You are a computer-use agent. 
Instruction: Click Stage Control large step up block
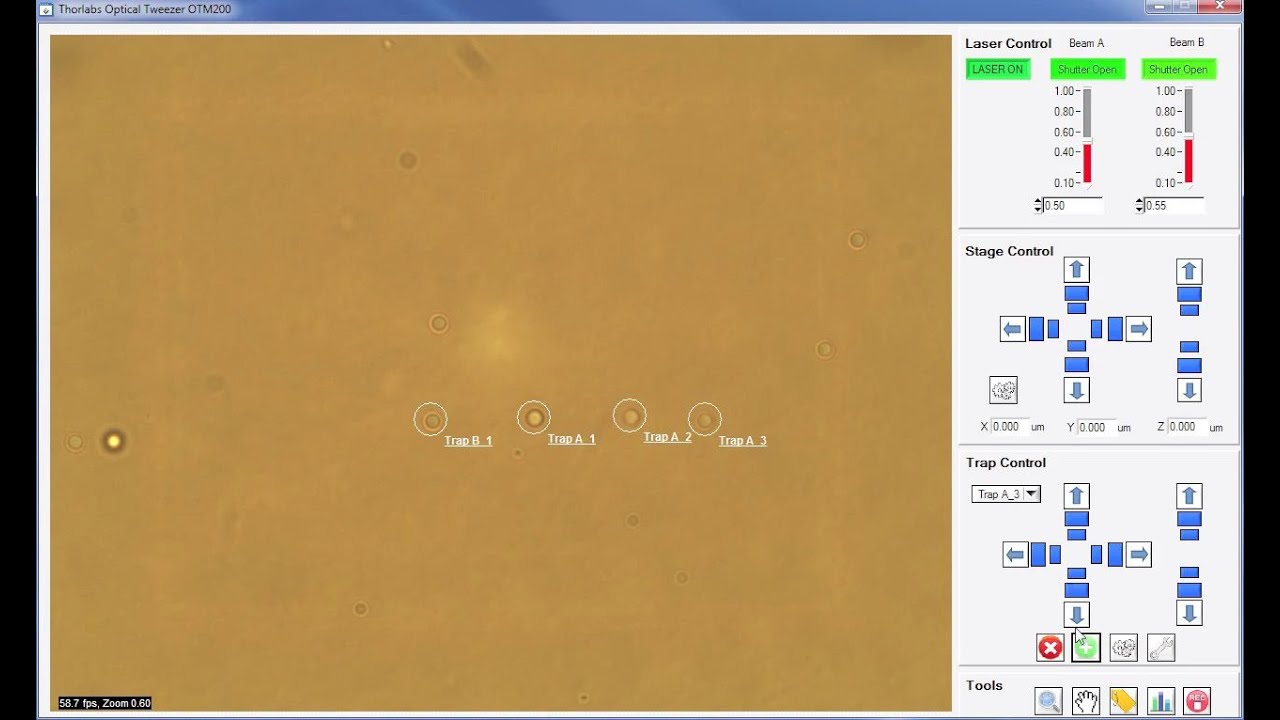(1076, 293)
